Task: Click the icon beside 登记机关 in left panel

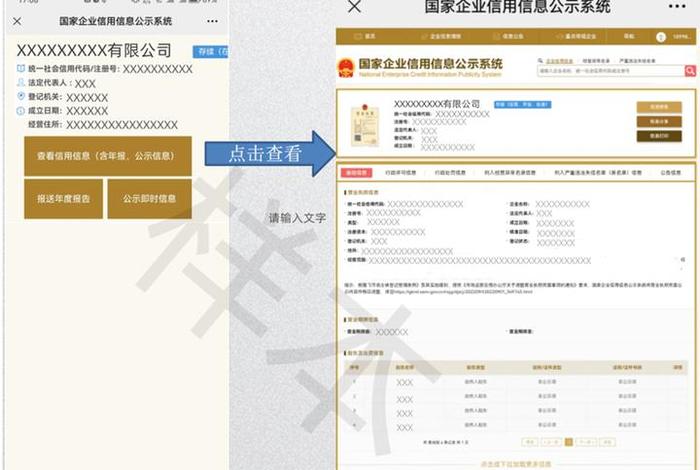Action: [x=21, y=96]
